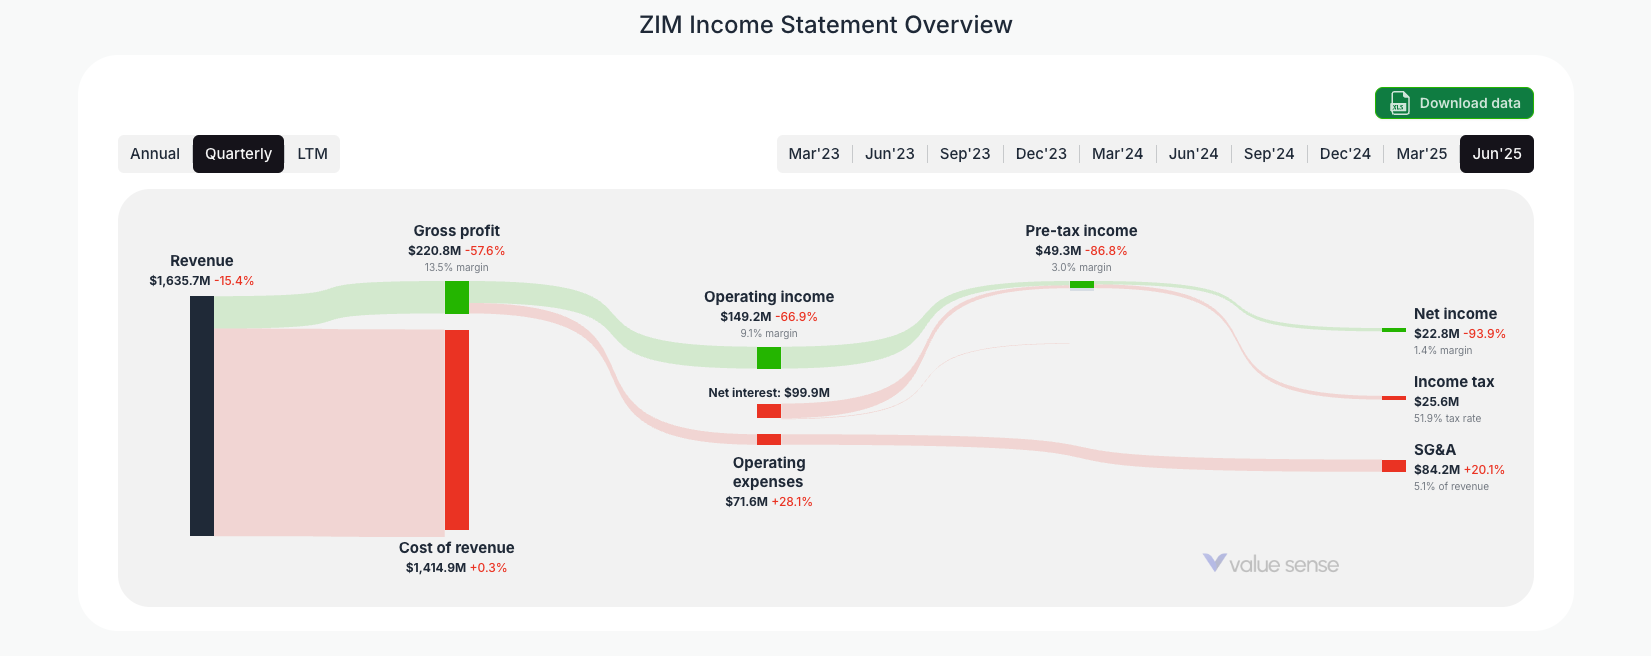Click the Excel file icon on Download data
Viewport: 1651px width, 656px height.
click(1397, 103)
